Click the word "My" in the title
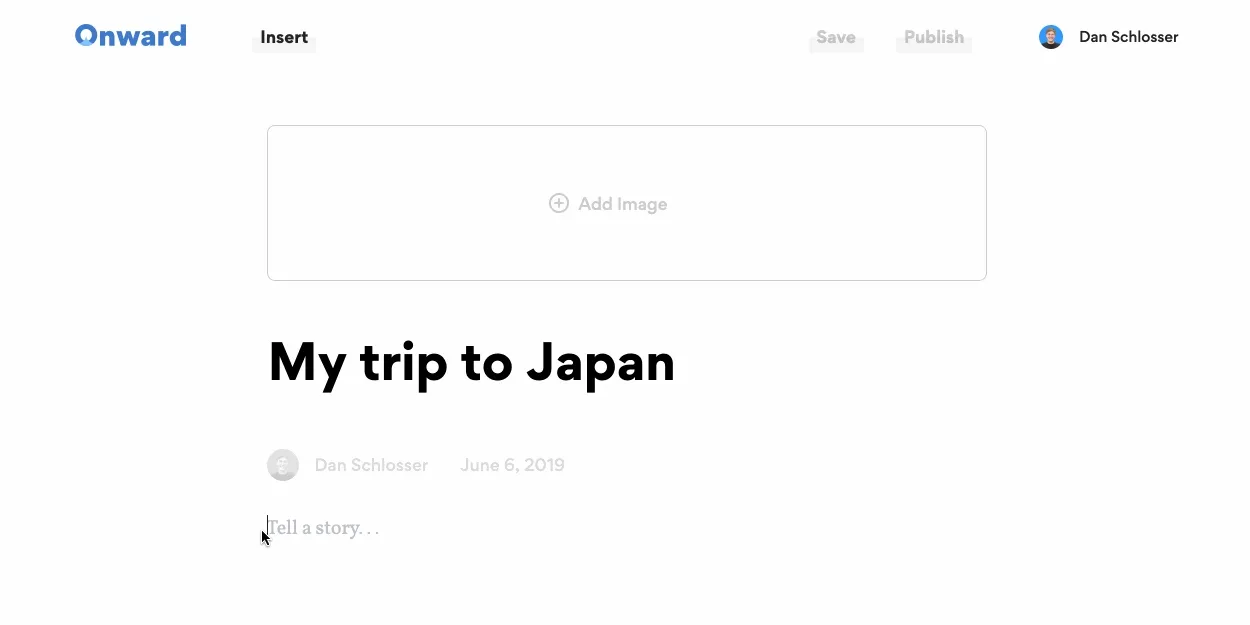1250x625 pixels. [x=306, y=363]
